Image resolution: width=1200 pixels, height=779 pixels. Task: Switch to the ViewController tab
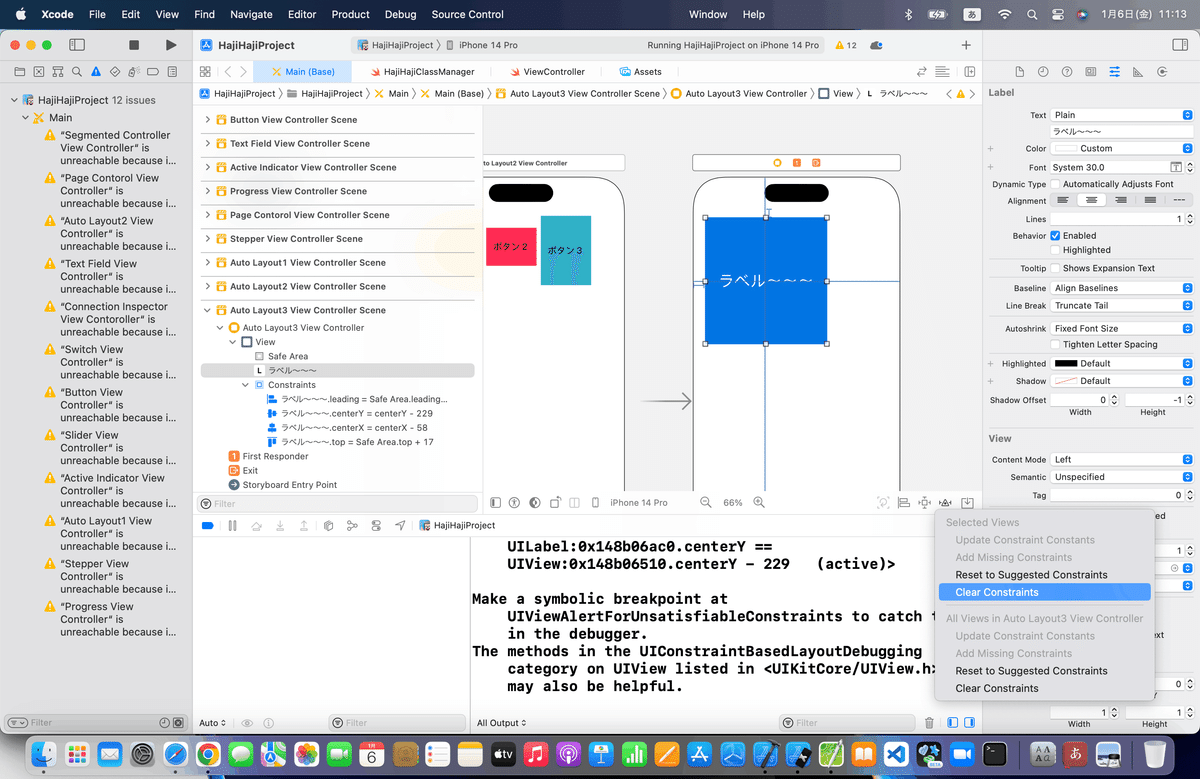546,72
